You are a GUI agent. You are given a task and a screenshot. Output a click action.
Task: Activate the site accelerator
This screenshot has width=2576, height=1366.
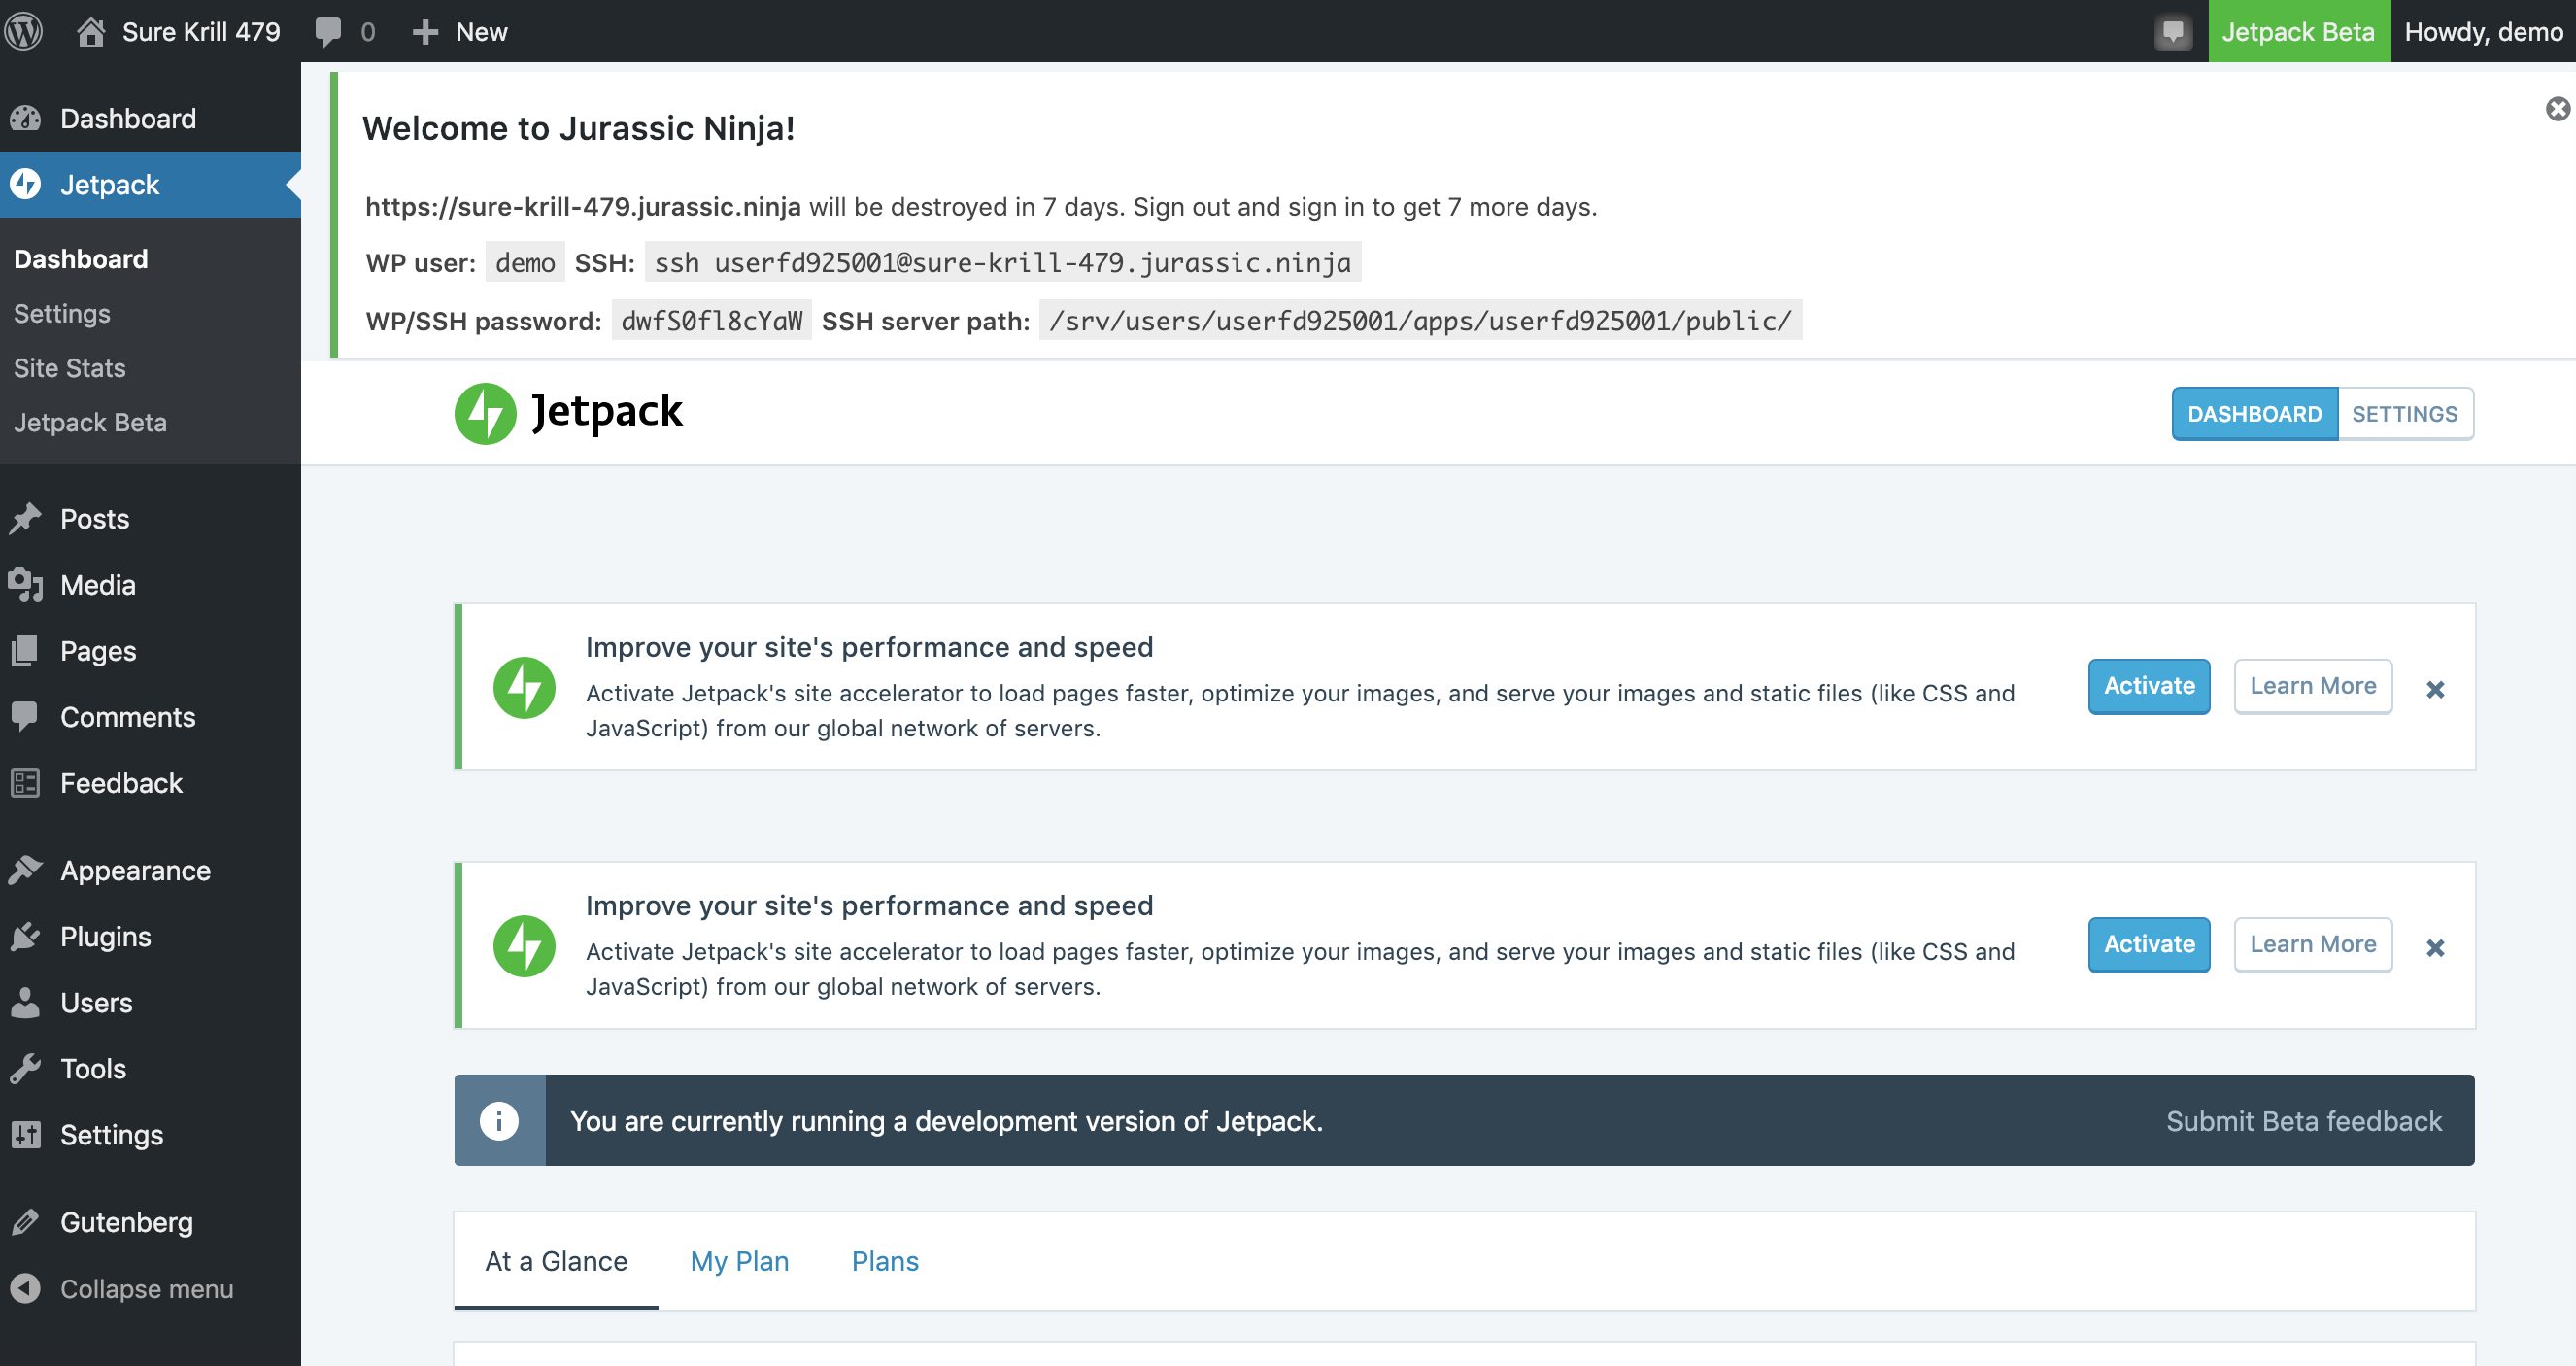pos(2148,686)
